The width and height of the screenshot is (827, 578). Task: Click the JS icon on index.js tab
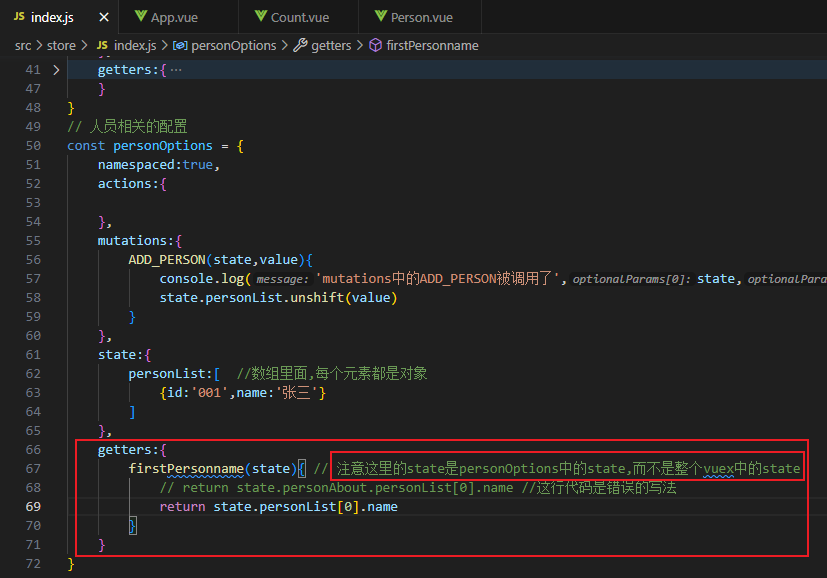[19, 17]
